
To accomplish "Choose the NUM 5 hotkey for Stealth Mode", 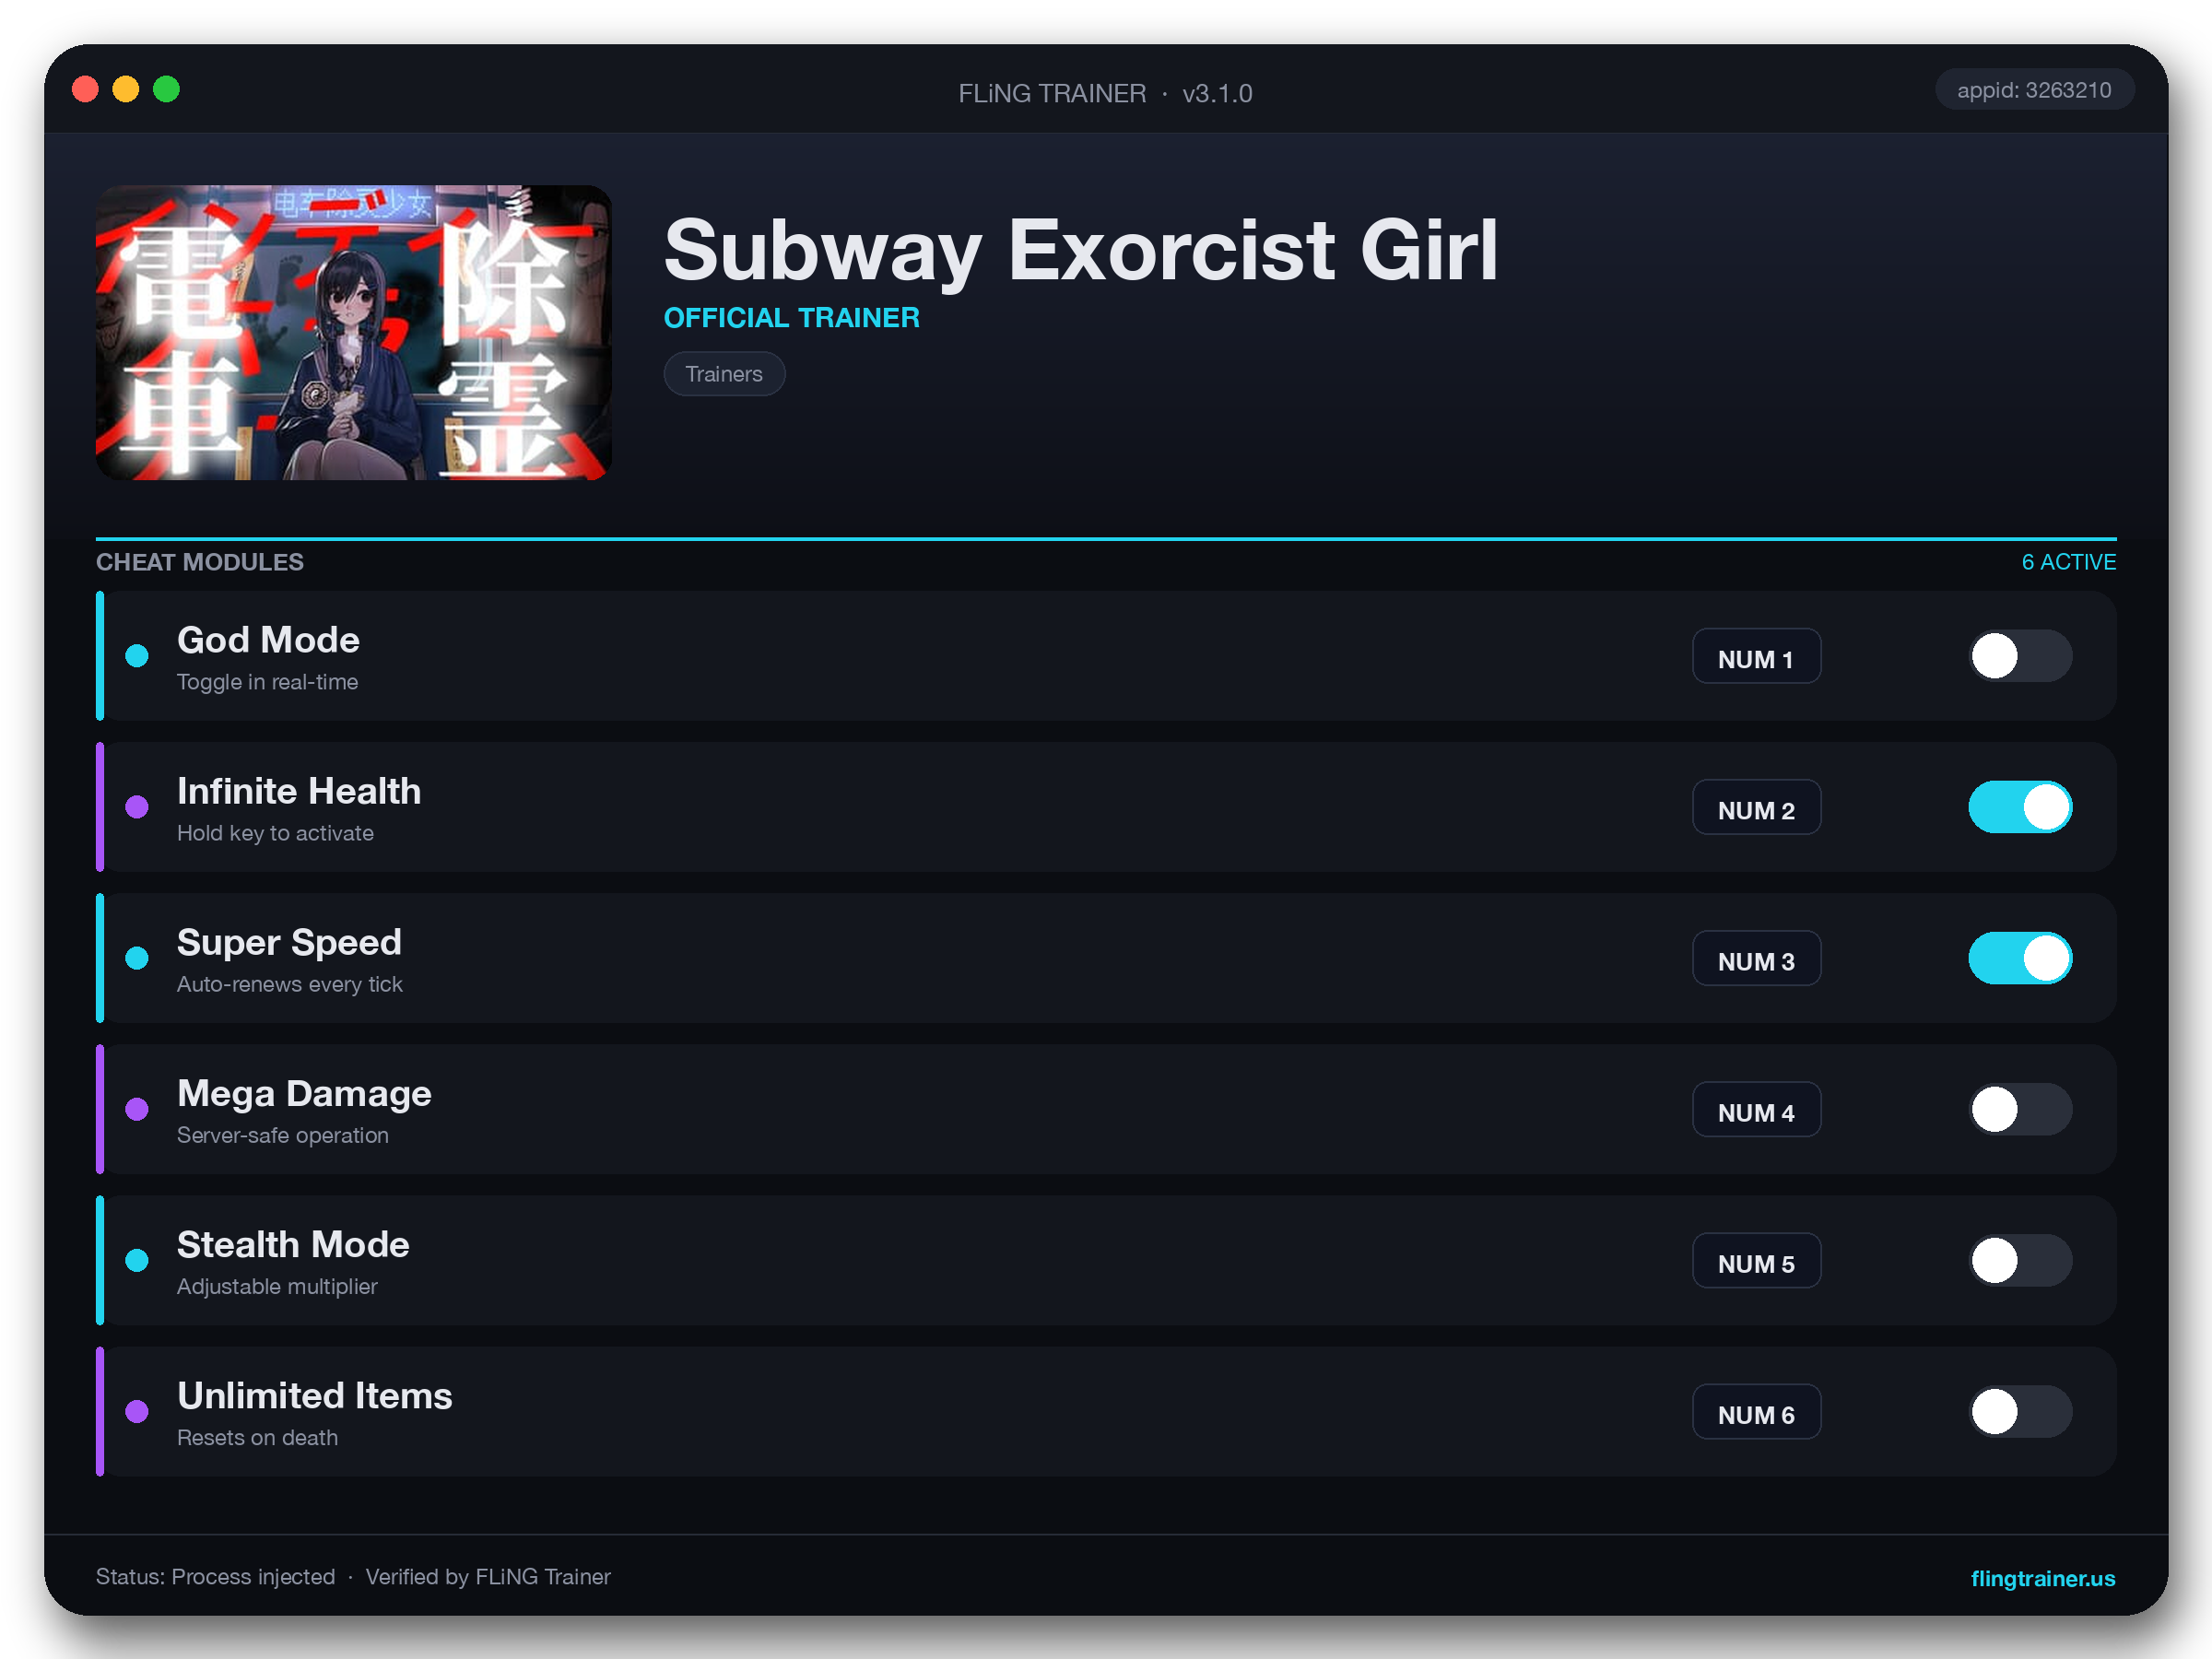I will coord(1756,1260).
